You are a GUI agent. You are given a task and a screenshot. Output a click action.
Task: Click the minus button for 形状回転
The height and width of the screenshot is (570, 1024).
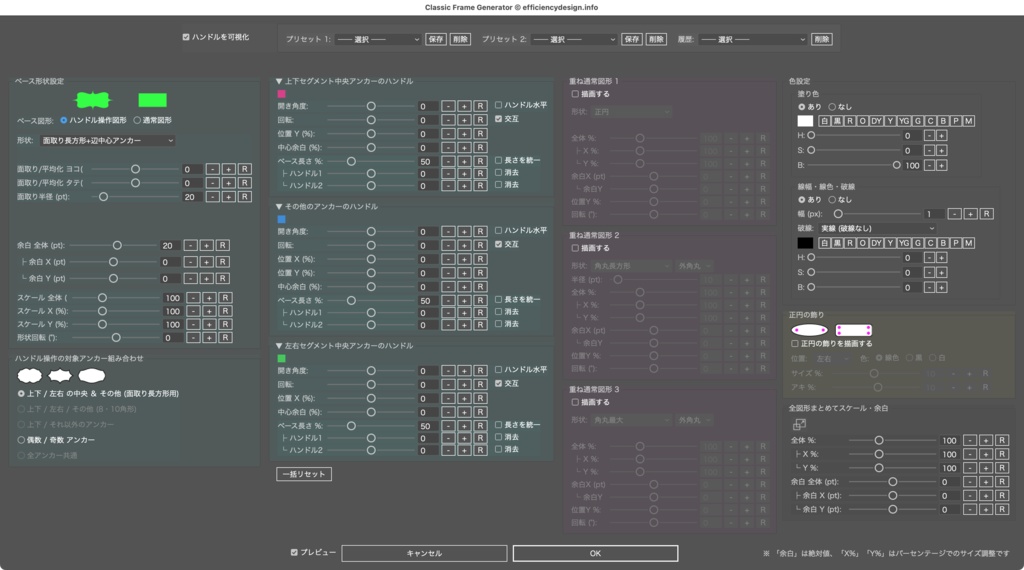(x=193, y=338)
